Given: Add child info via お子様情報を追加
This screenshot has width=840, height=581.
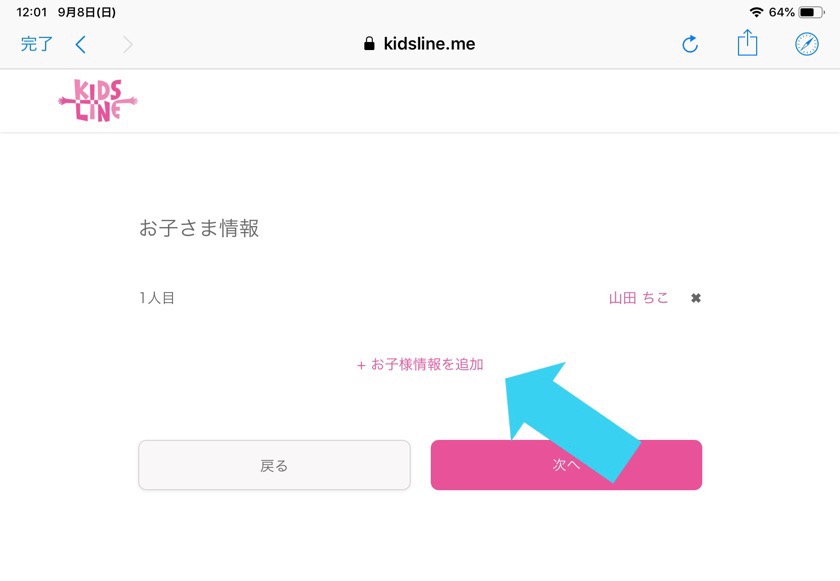Looking at the screenshot, I should coord(420,365).
